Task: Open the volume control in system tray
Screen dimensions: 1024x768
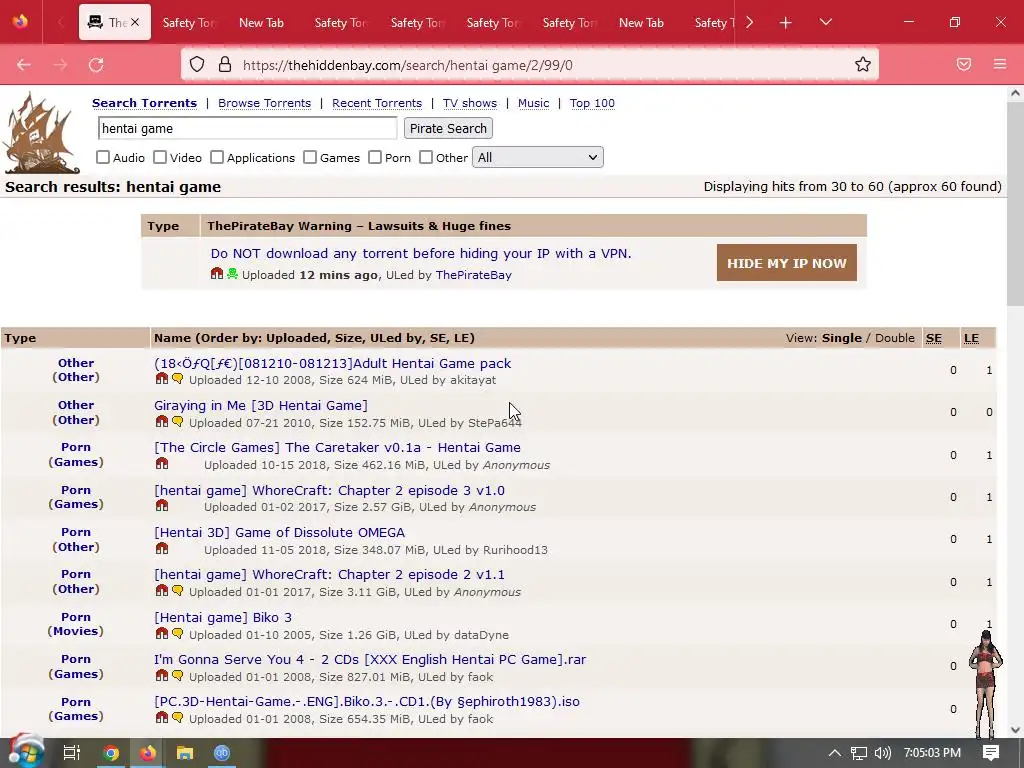Action: [x=883, y=753]
